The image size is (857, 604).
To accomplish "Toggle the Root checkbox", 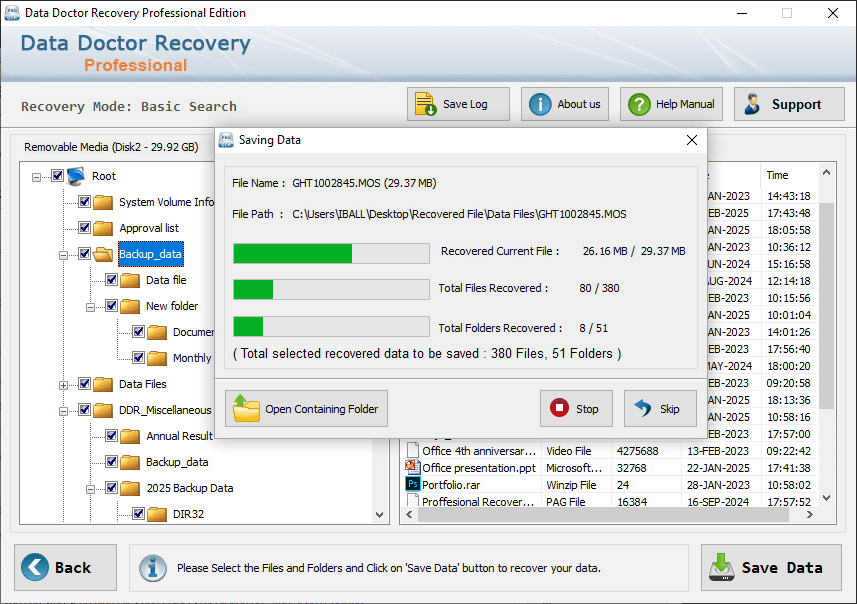I will coord(57,175).
